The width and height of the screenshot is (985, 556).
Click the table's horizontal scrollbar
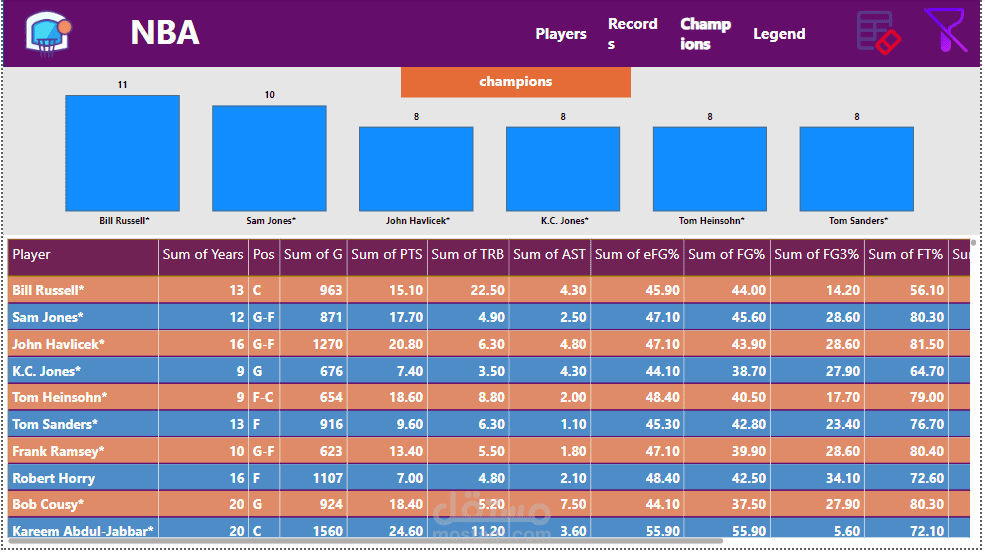[x=366, y=541]
